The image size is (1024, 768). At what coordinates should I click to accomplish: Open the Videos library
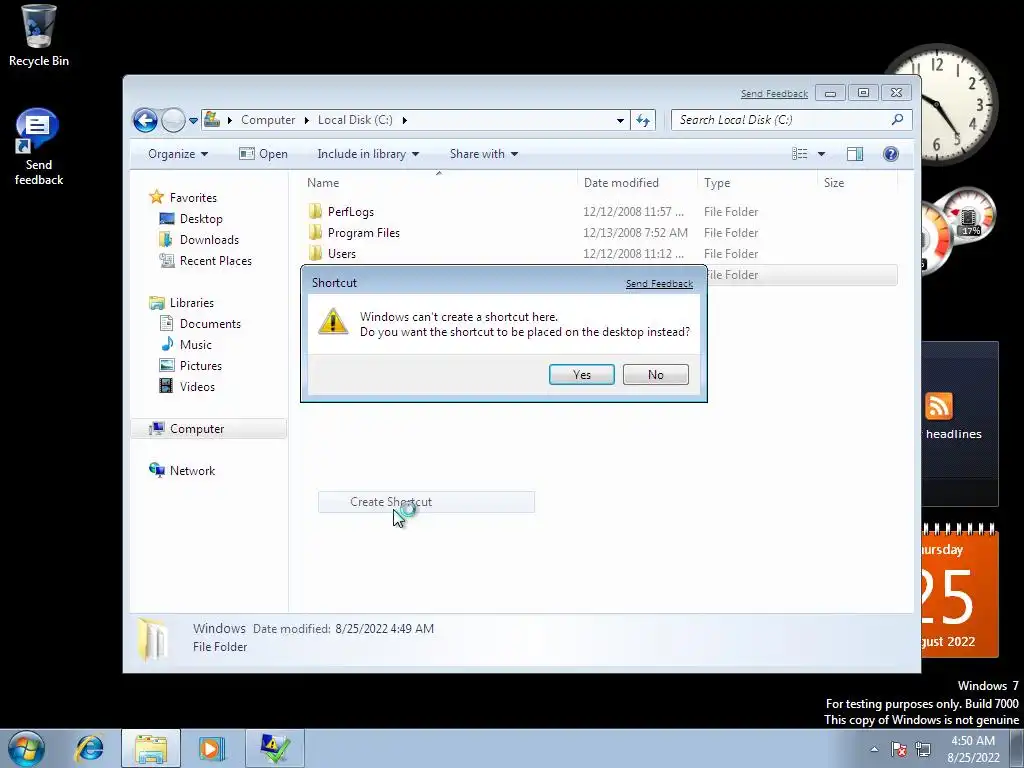point(197,387)
